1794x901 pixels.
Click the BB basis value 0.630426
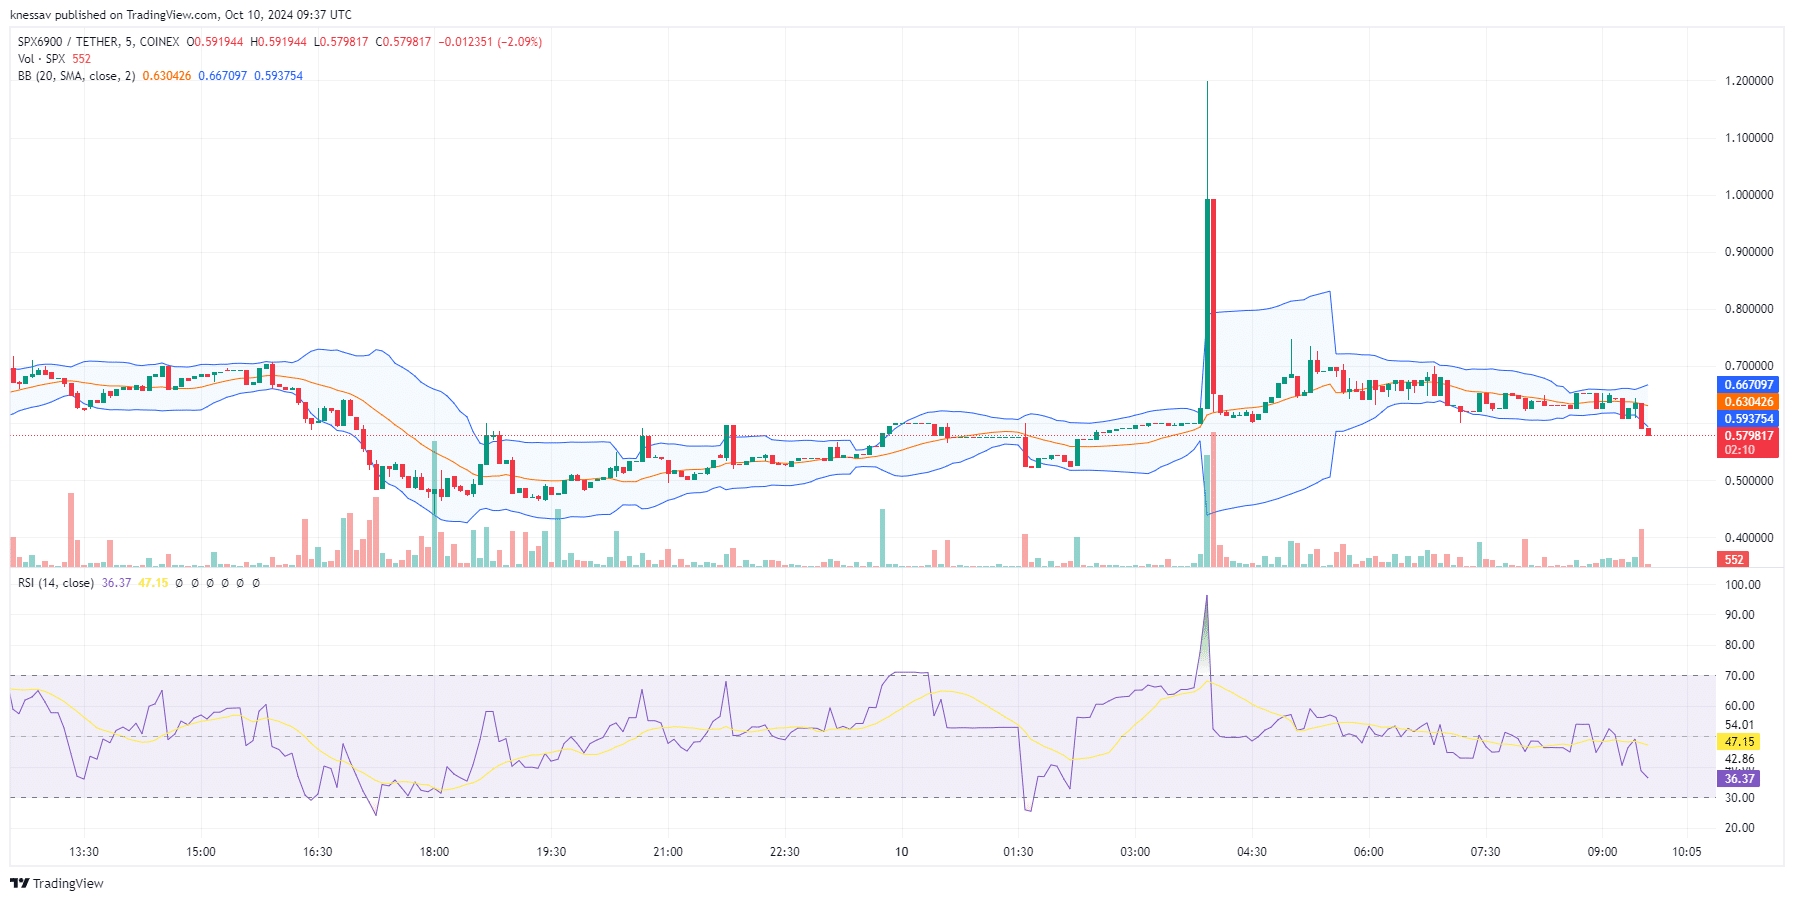[x=167, y=76]
